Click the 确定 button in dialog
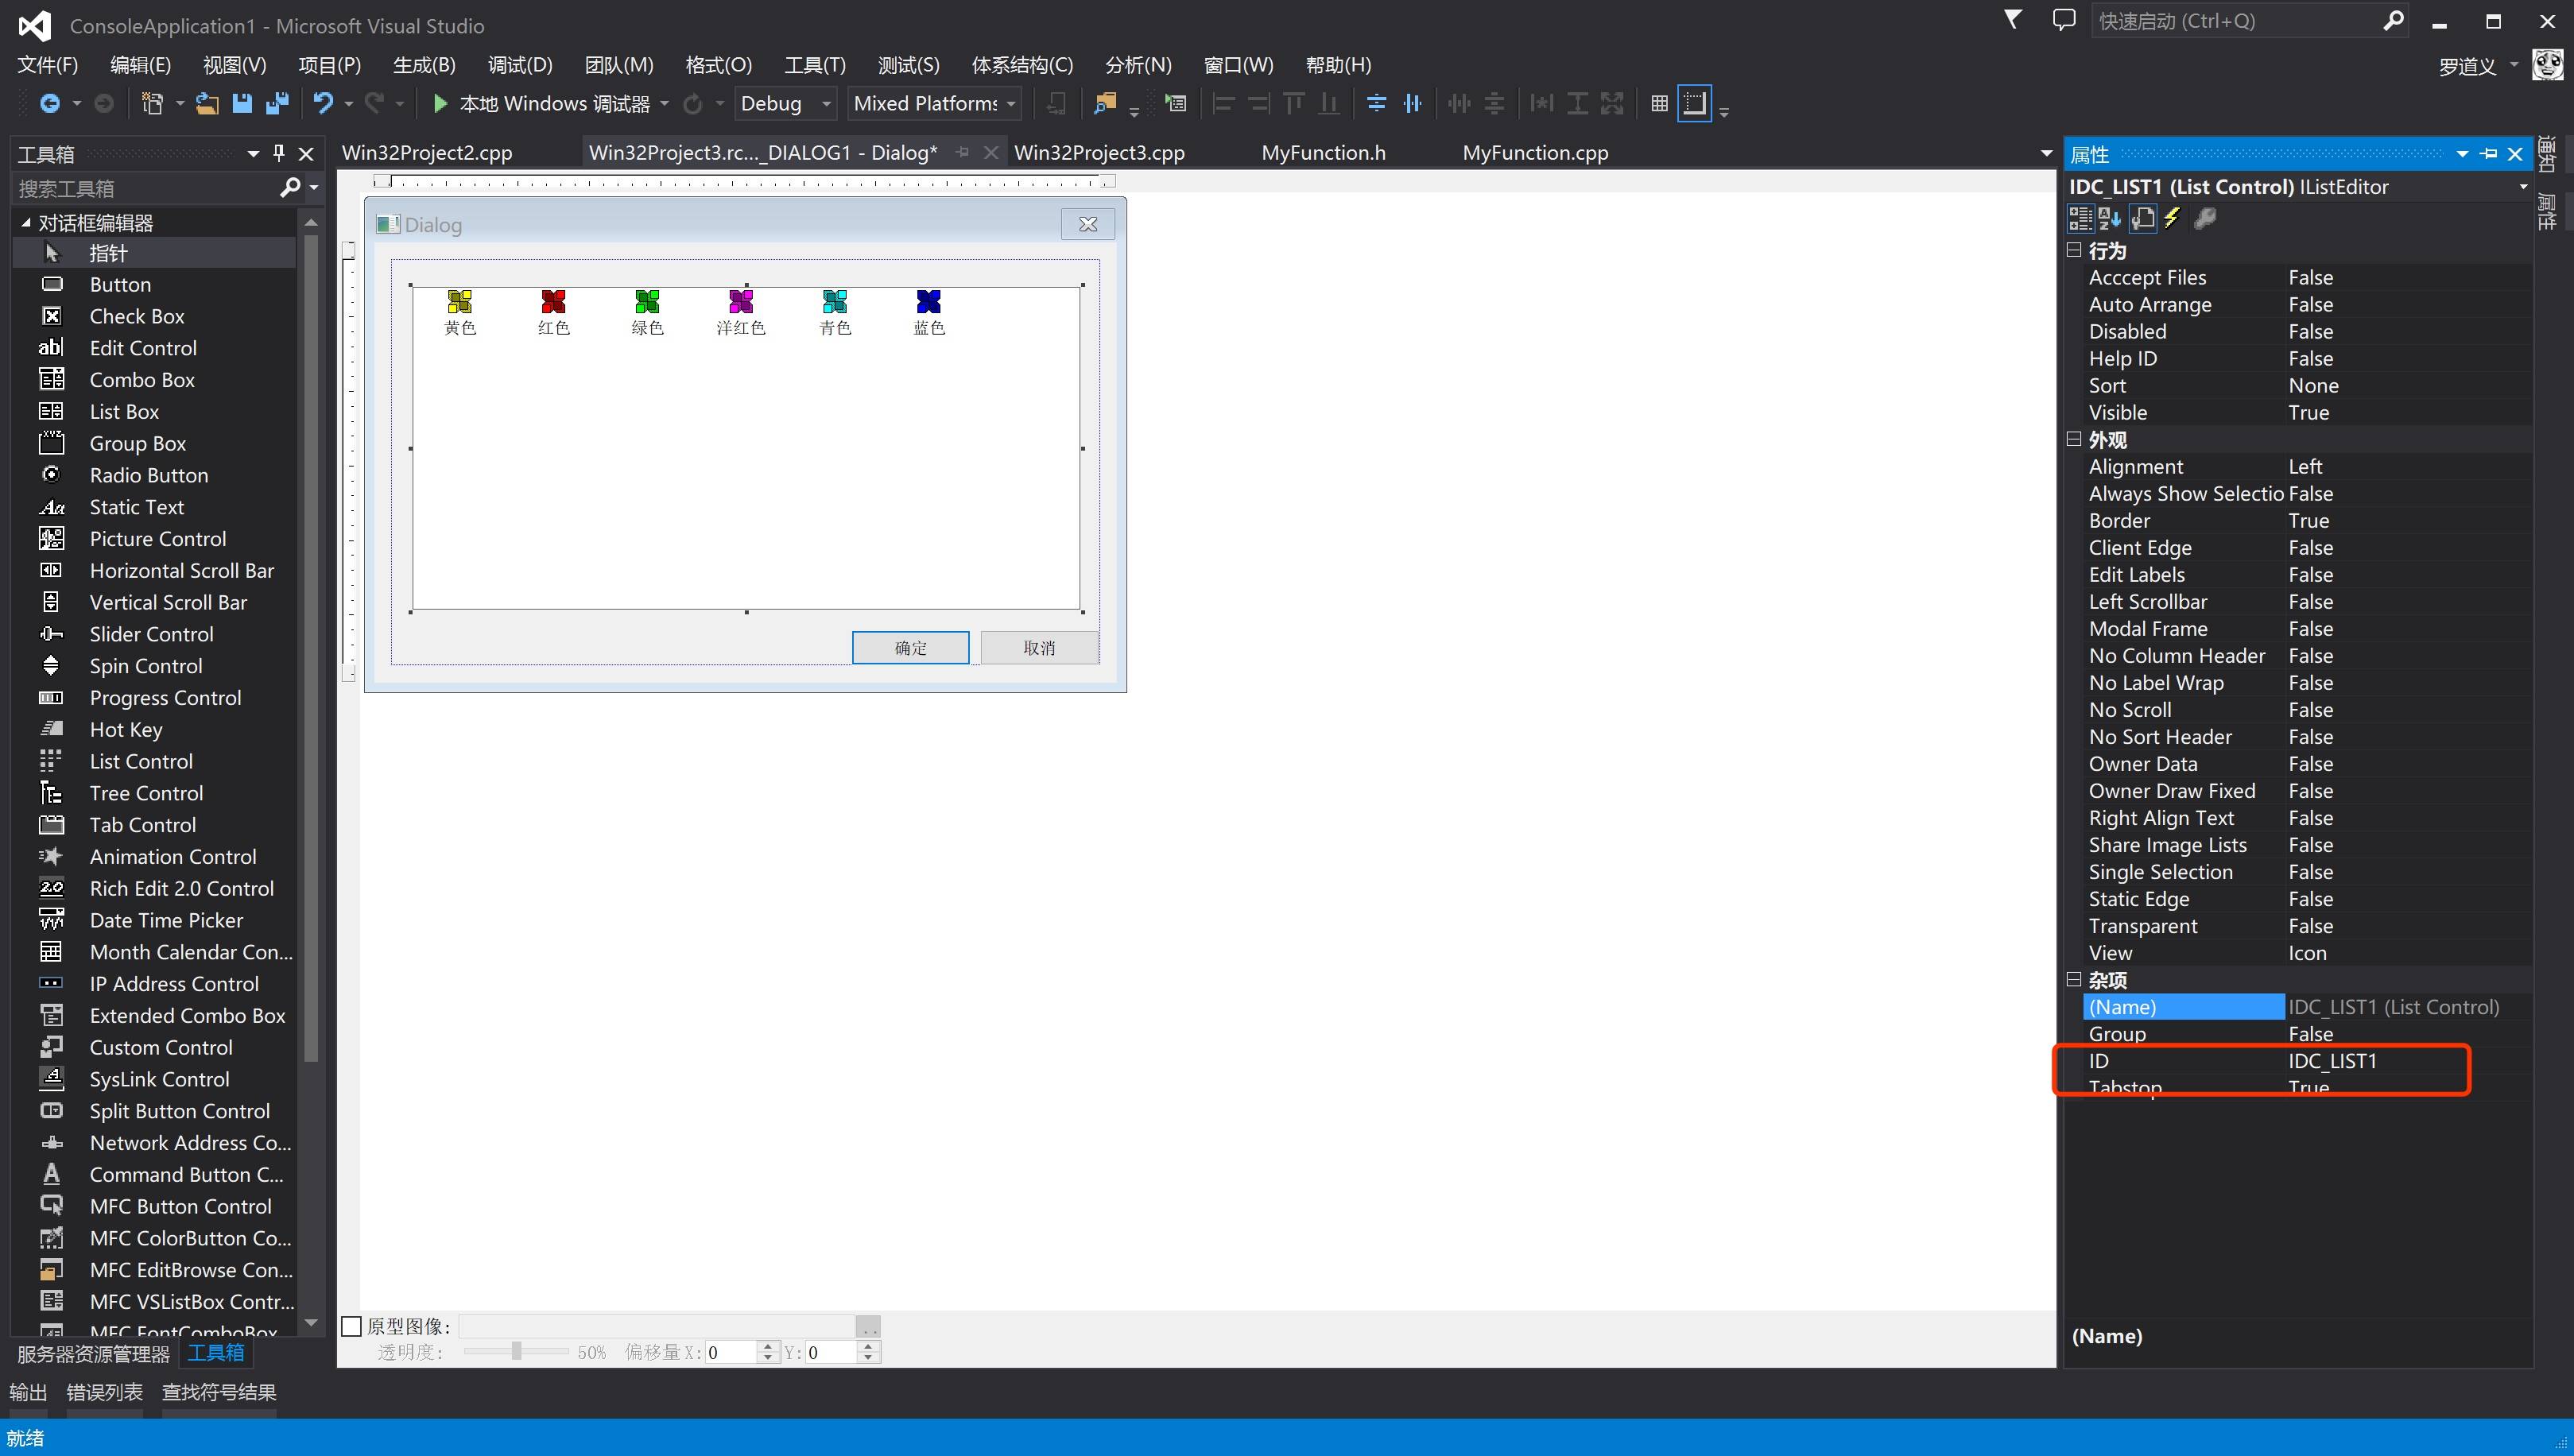The image size is (2574, 1456). tap(910, 648)
